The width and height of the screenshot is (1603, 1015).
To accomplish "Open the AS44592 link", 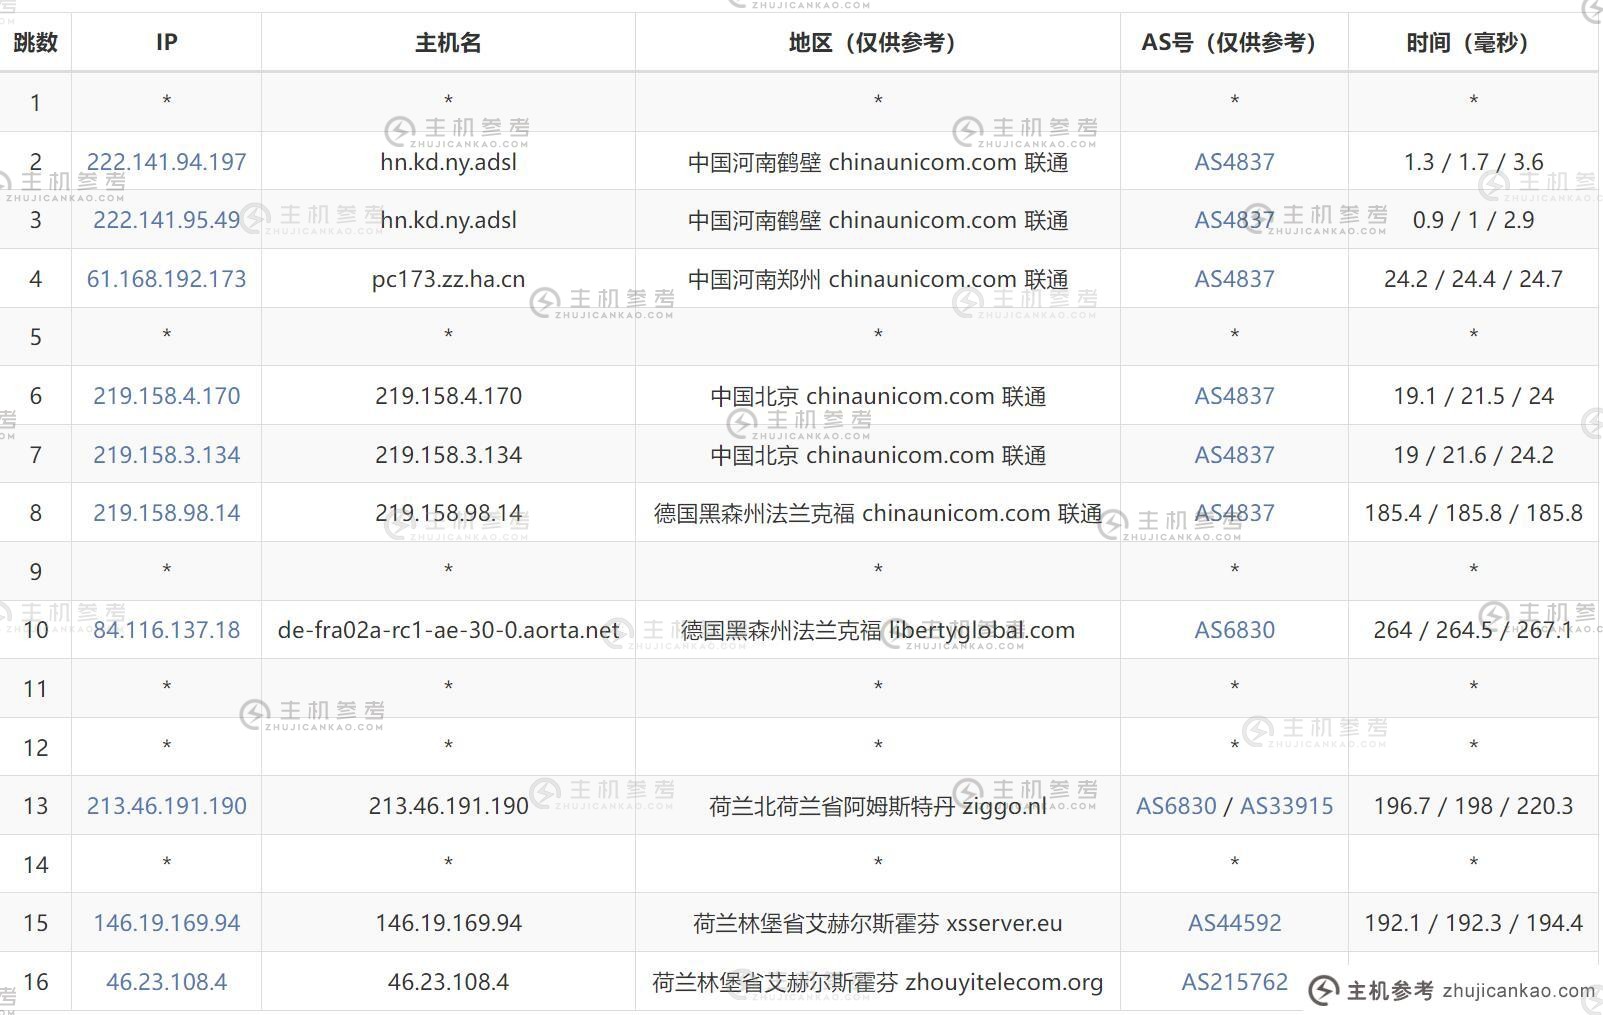I will point(1234,923).
